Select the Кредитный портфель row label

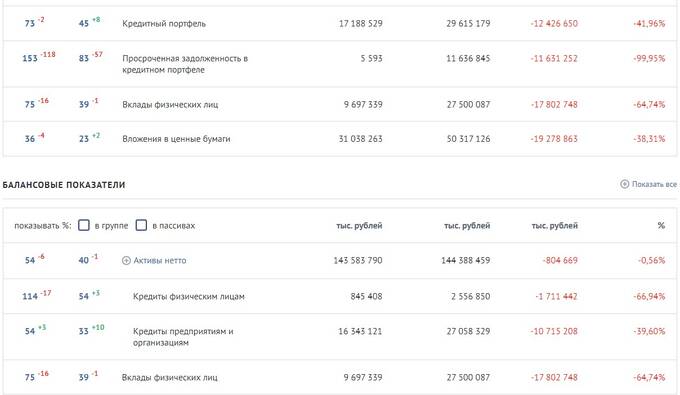coord(164,23)
